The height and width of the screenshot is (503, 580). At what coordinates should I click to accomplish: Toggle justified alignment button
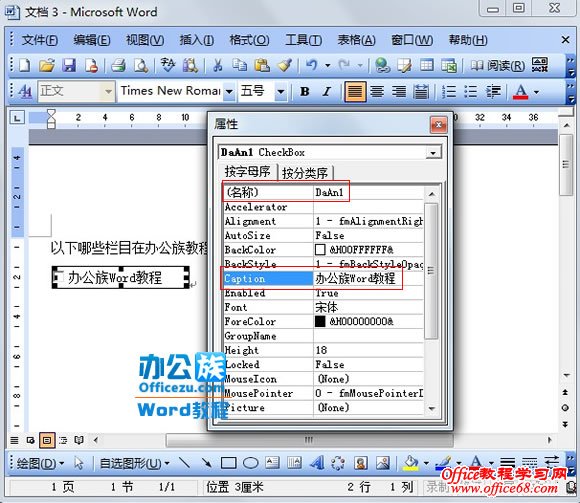(x=355, y=91)
